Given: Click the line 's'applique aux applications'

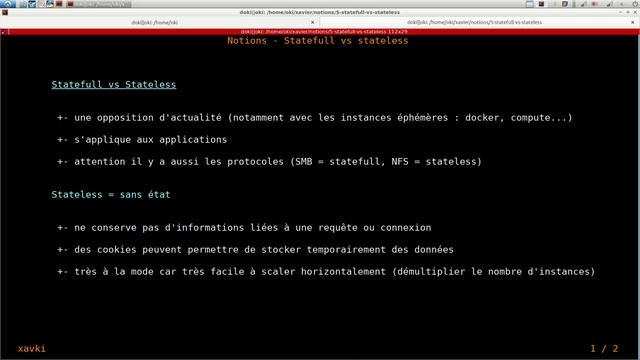Looking at the screenshot, I should [142, 140].
